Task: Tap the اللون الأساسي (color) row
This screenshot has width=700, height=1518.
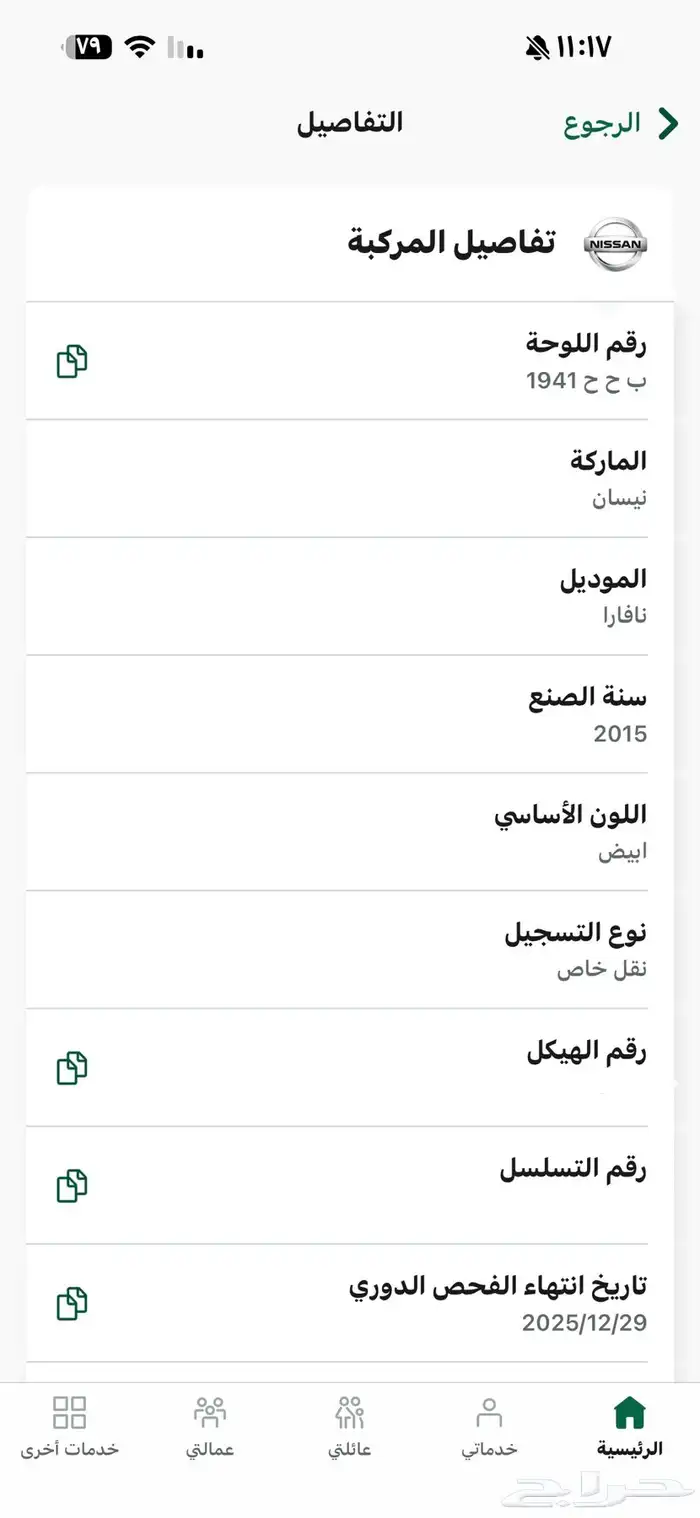Action: point(350,832)
